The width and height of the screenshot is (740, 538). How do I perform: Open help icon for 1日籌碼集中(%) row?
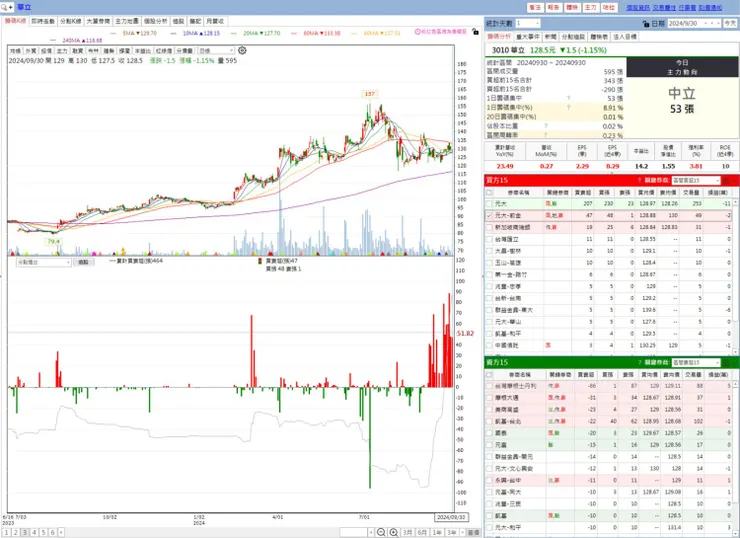pos(568,108)
